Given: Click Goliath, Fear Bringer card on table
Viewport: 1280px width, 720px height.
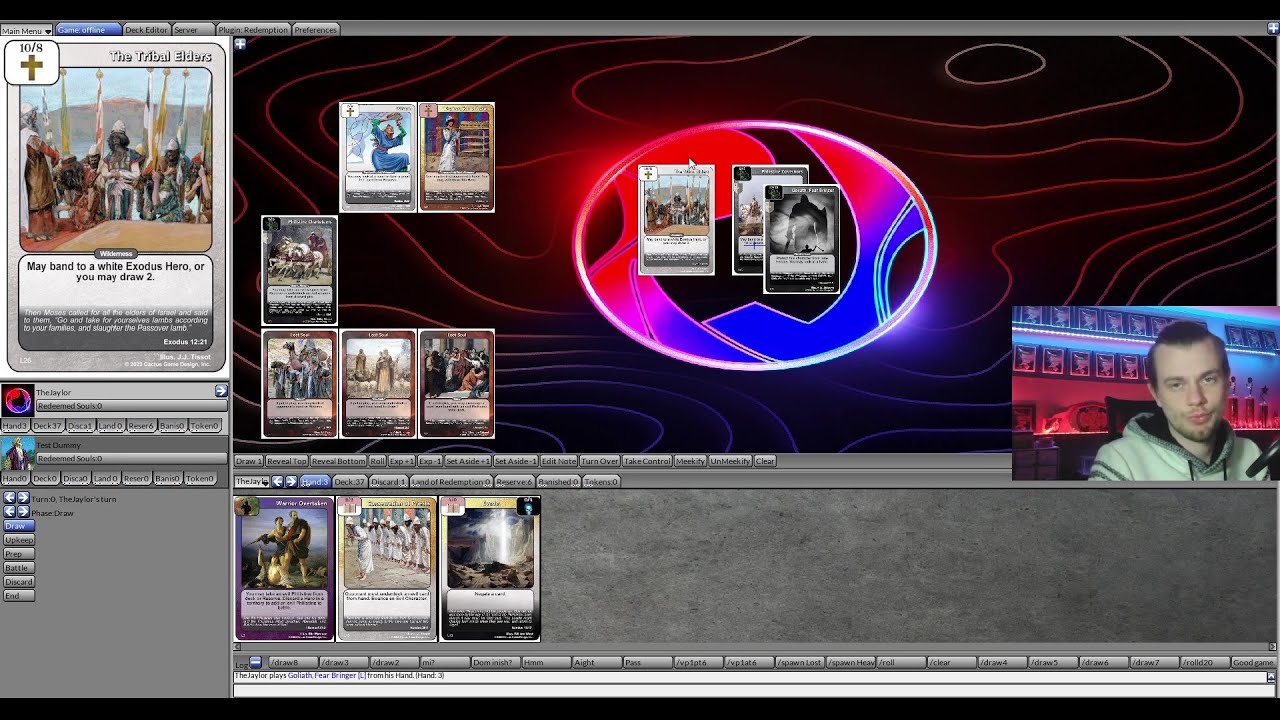Looking at the screenshot, I should coord(802,239).
